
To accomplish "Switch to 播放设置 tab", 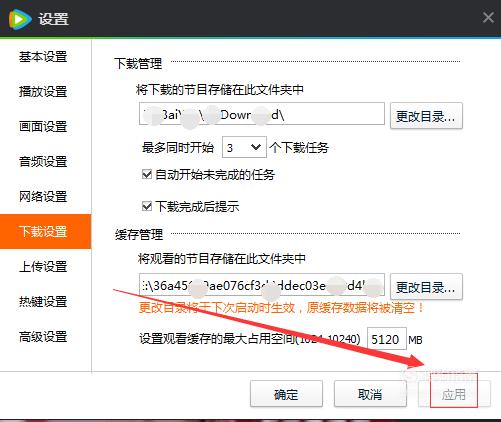I will pyautogui.click(x=43, y=91).
